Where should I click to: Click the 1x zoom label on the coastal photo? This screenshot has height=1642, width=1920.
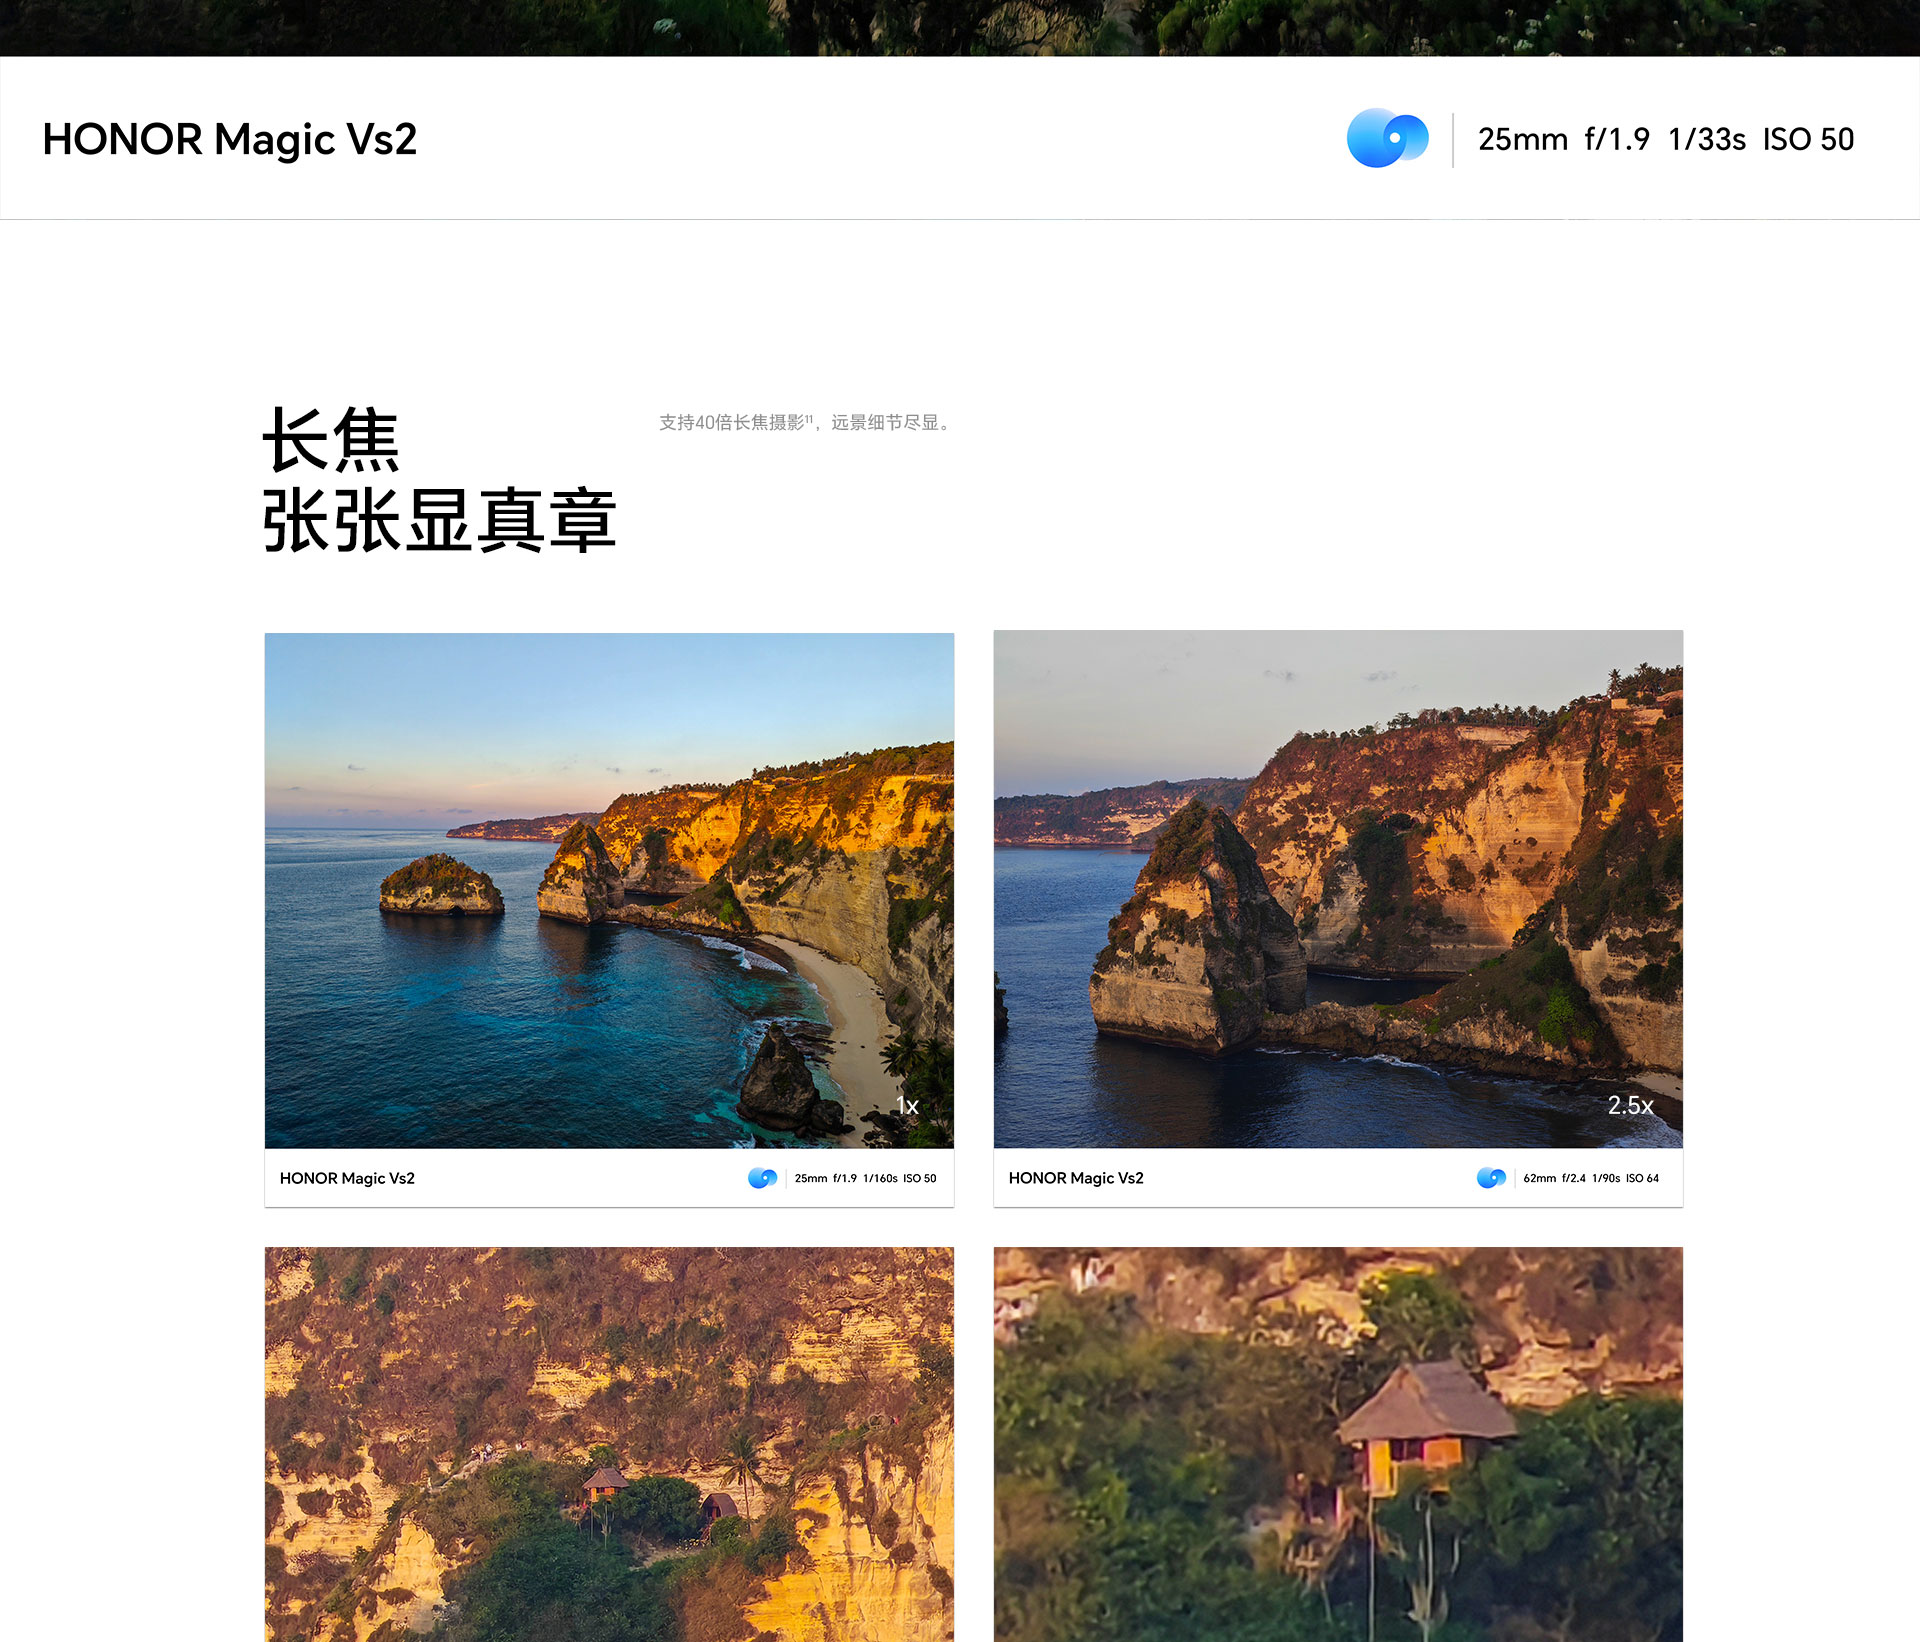[907, 1105]
